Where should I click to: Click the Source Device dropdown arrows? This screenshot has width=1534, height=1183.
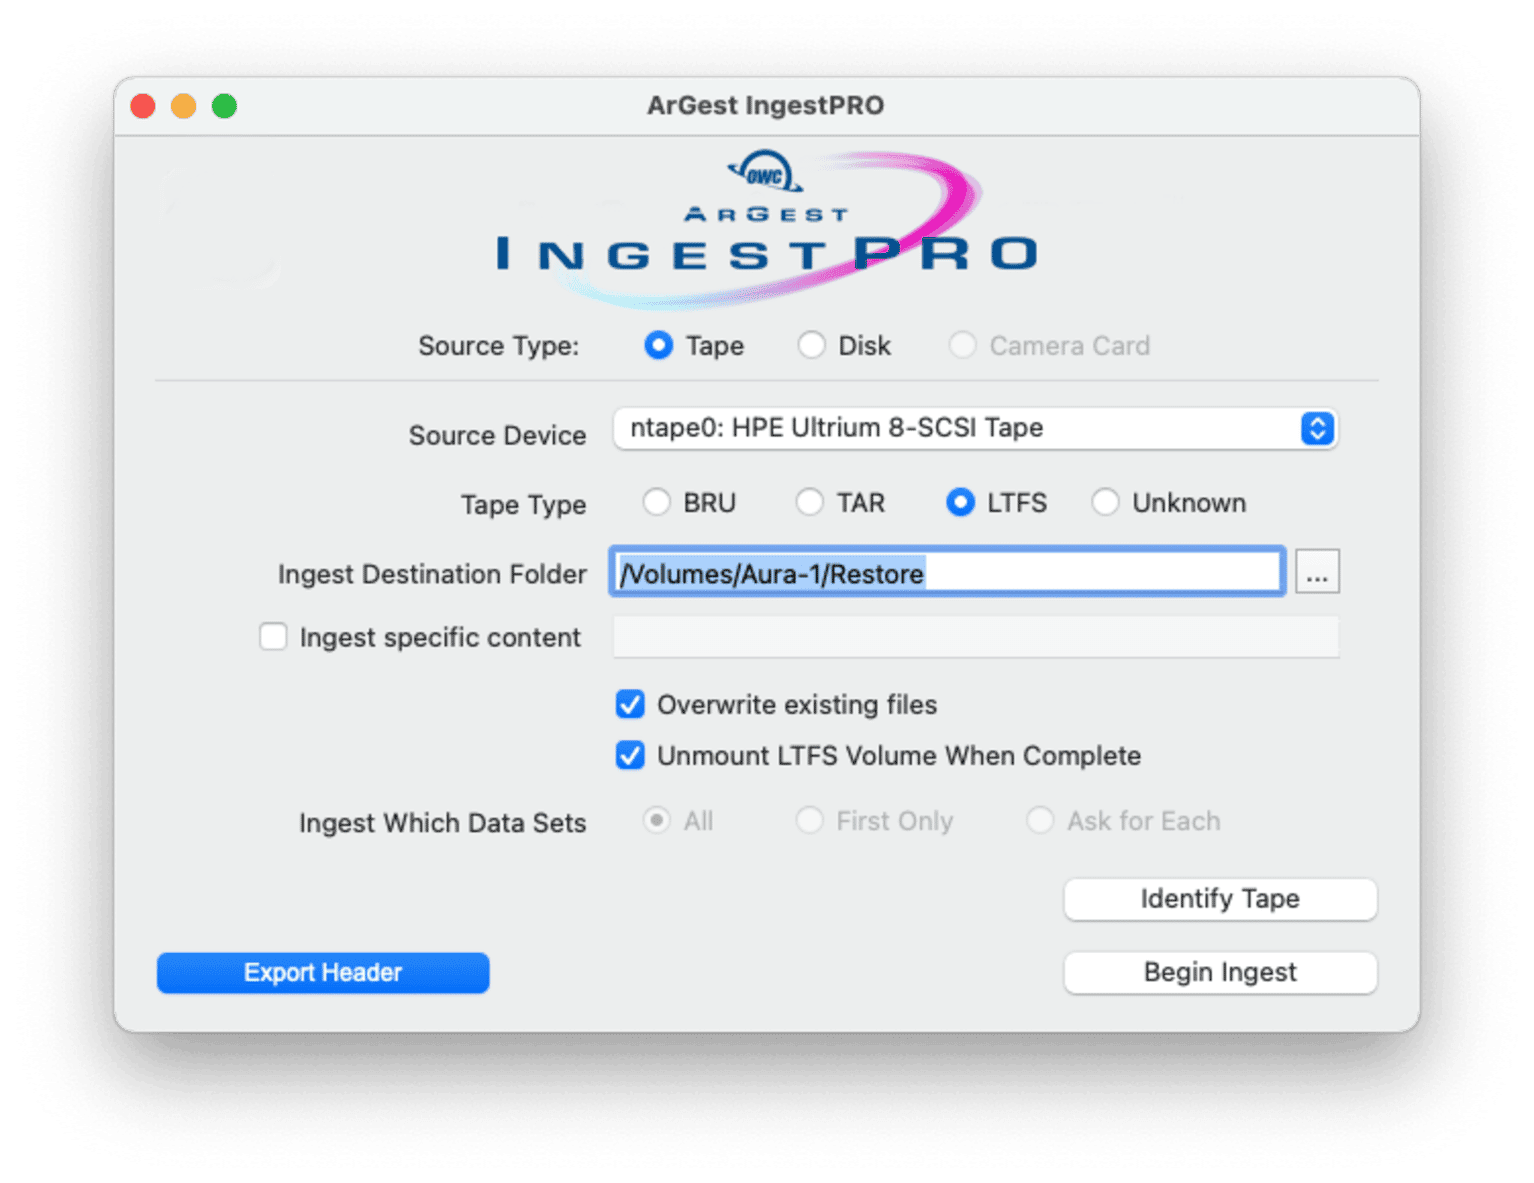(1317, 429)
